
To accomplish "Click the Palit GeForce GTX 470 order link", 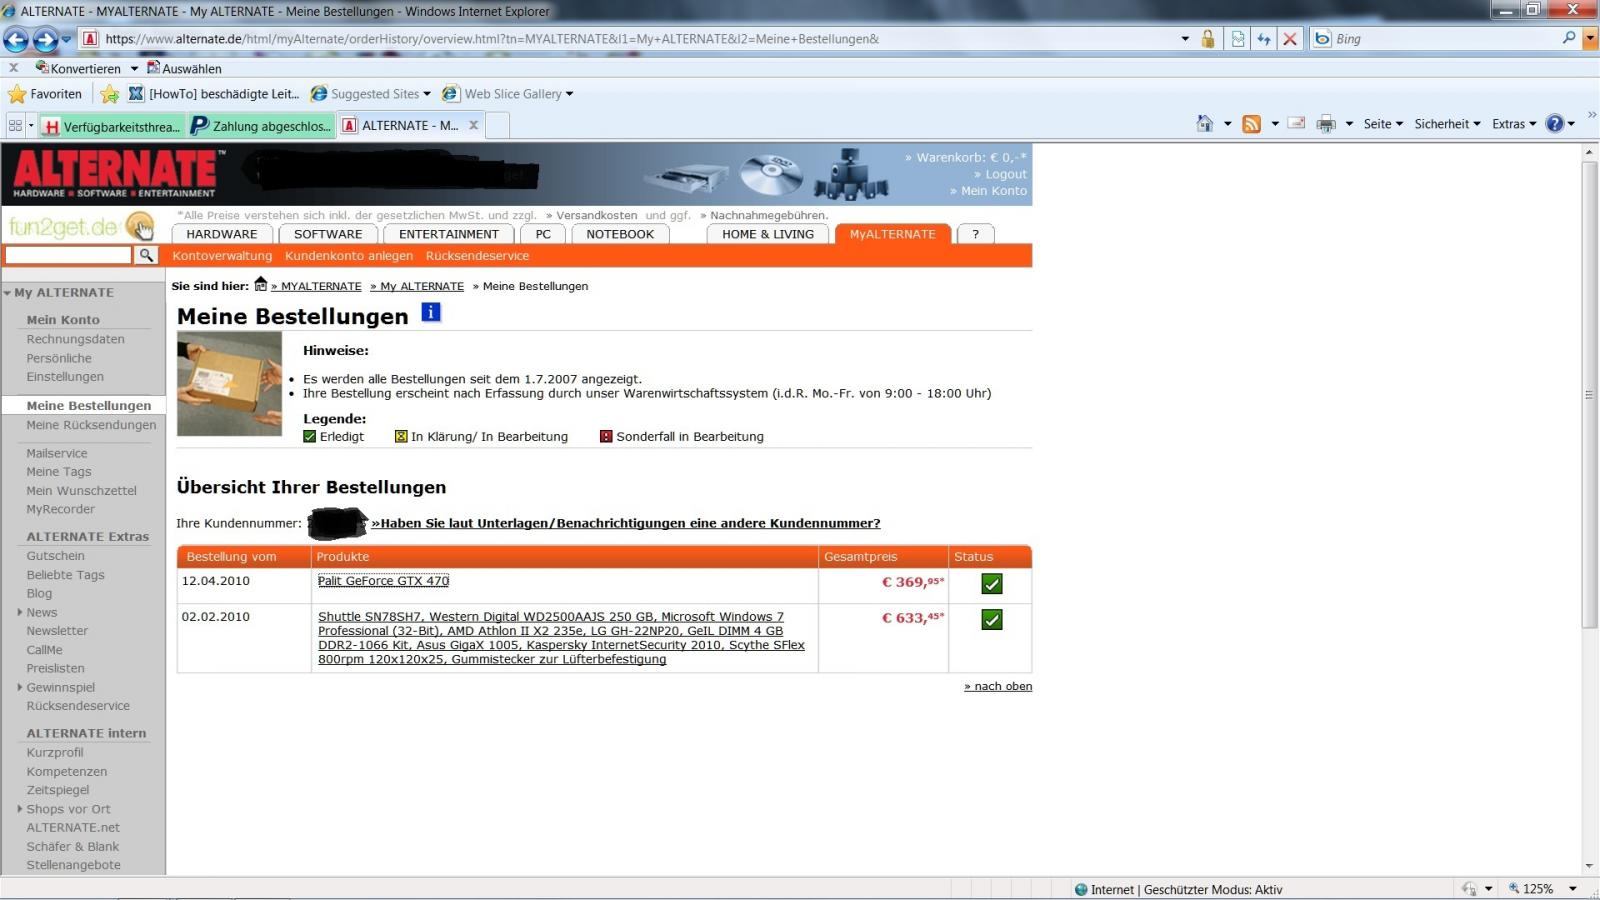I will pos(383,581).
